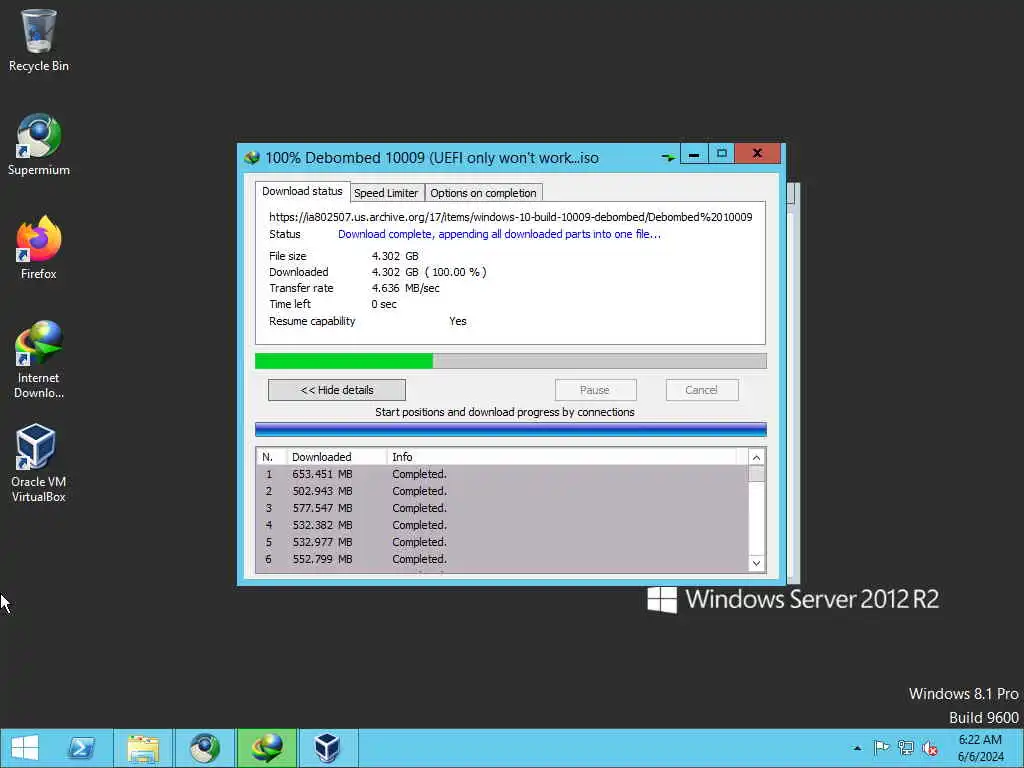Click the green download progress bar

click(511, 361)
